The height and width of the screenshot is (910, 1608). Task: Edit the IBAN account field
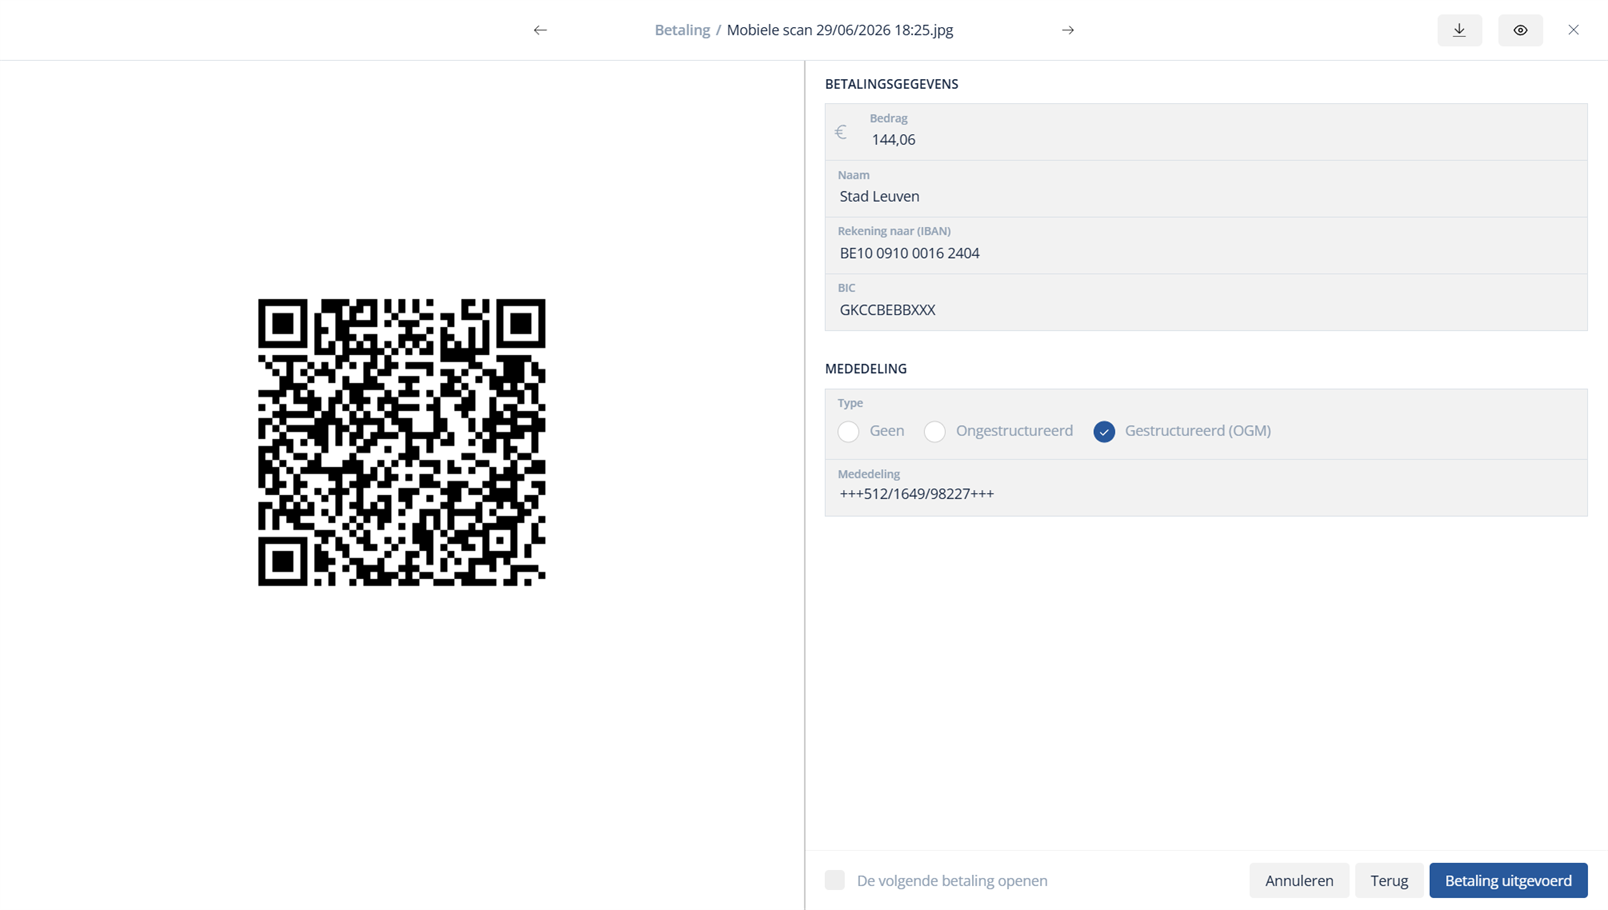(x=1206, y=246)
